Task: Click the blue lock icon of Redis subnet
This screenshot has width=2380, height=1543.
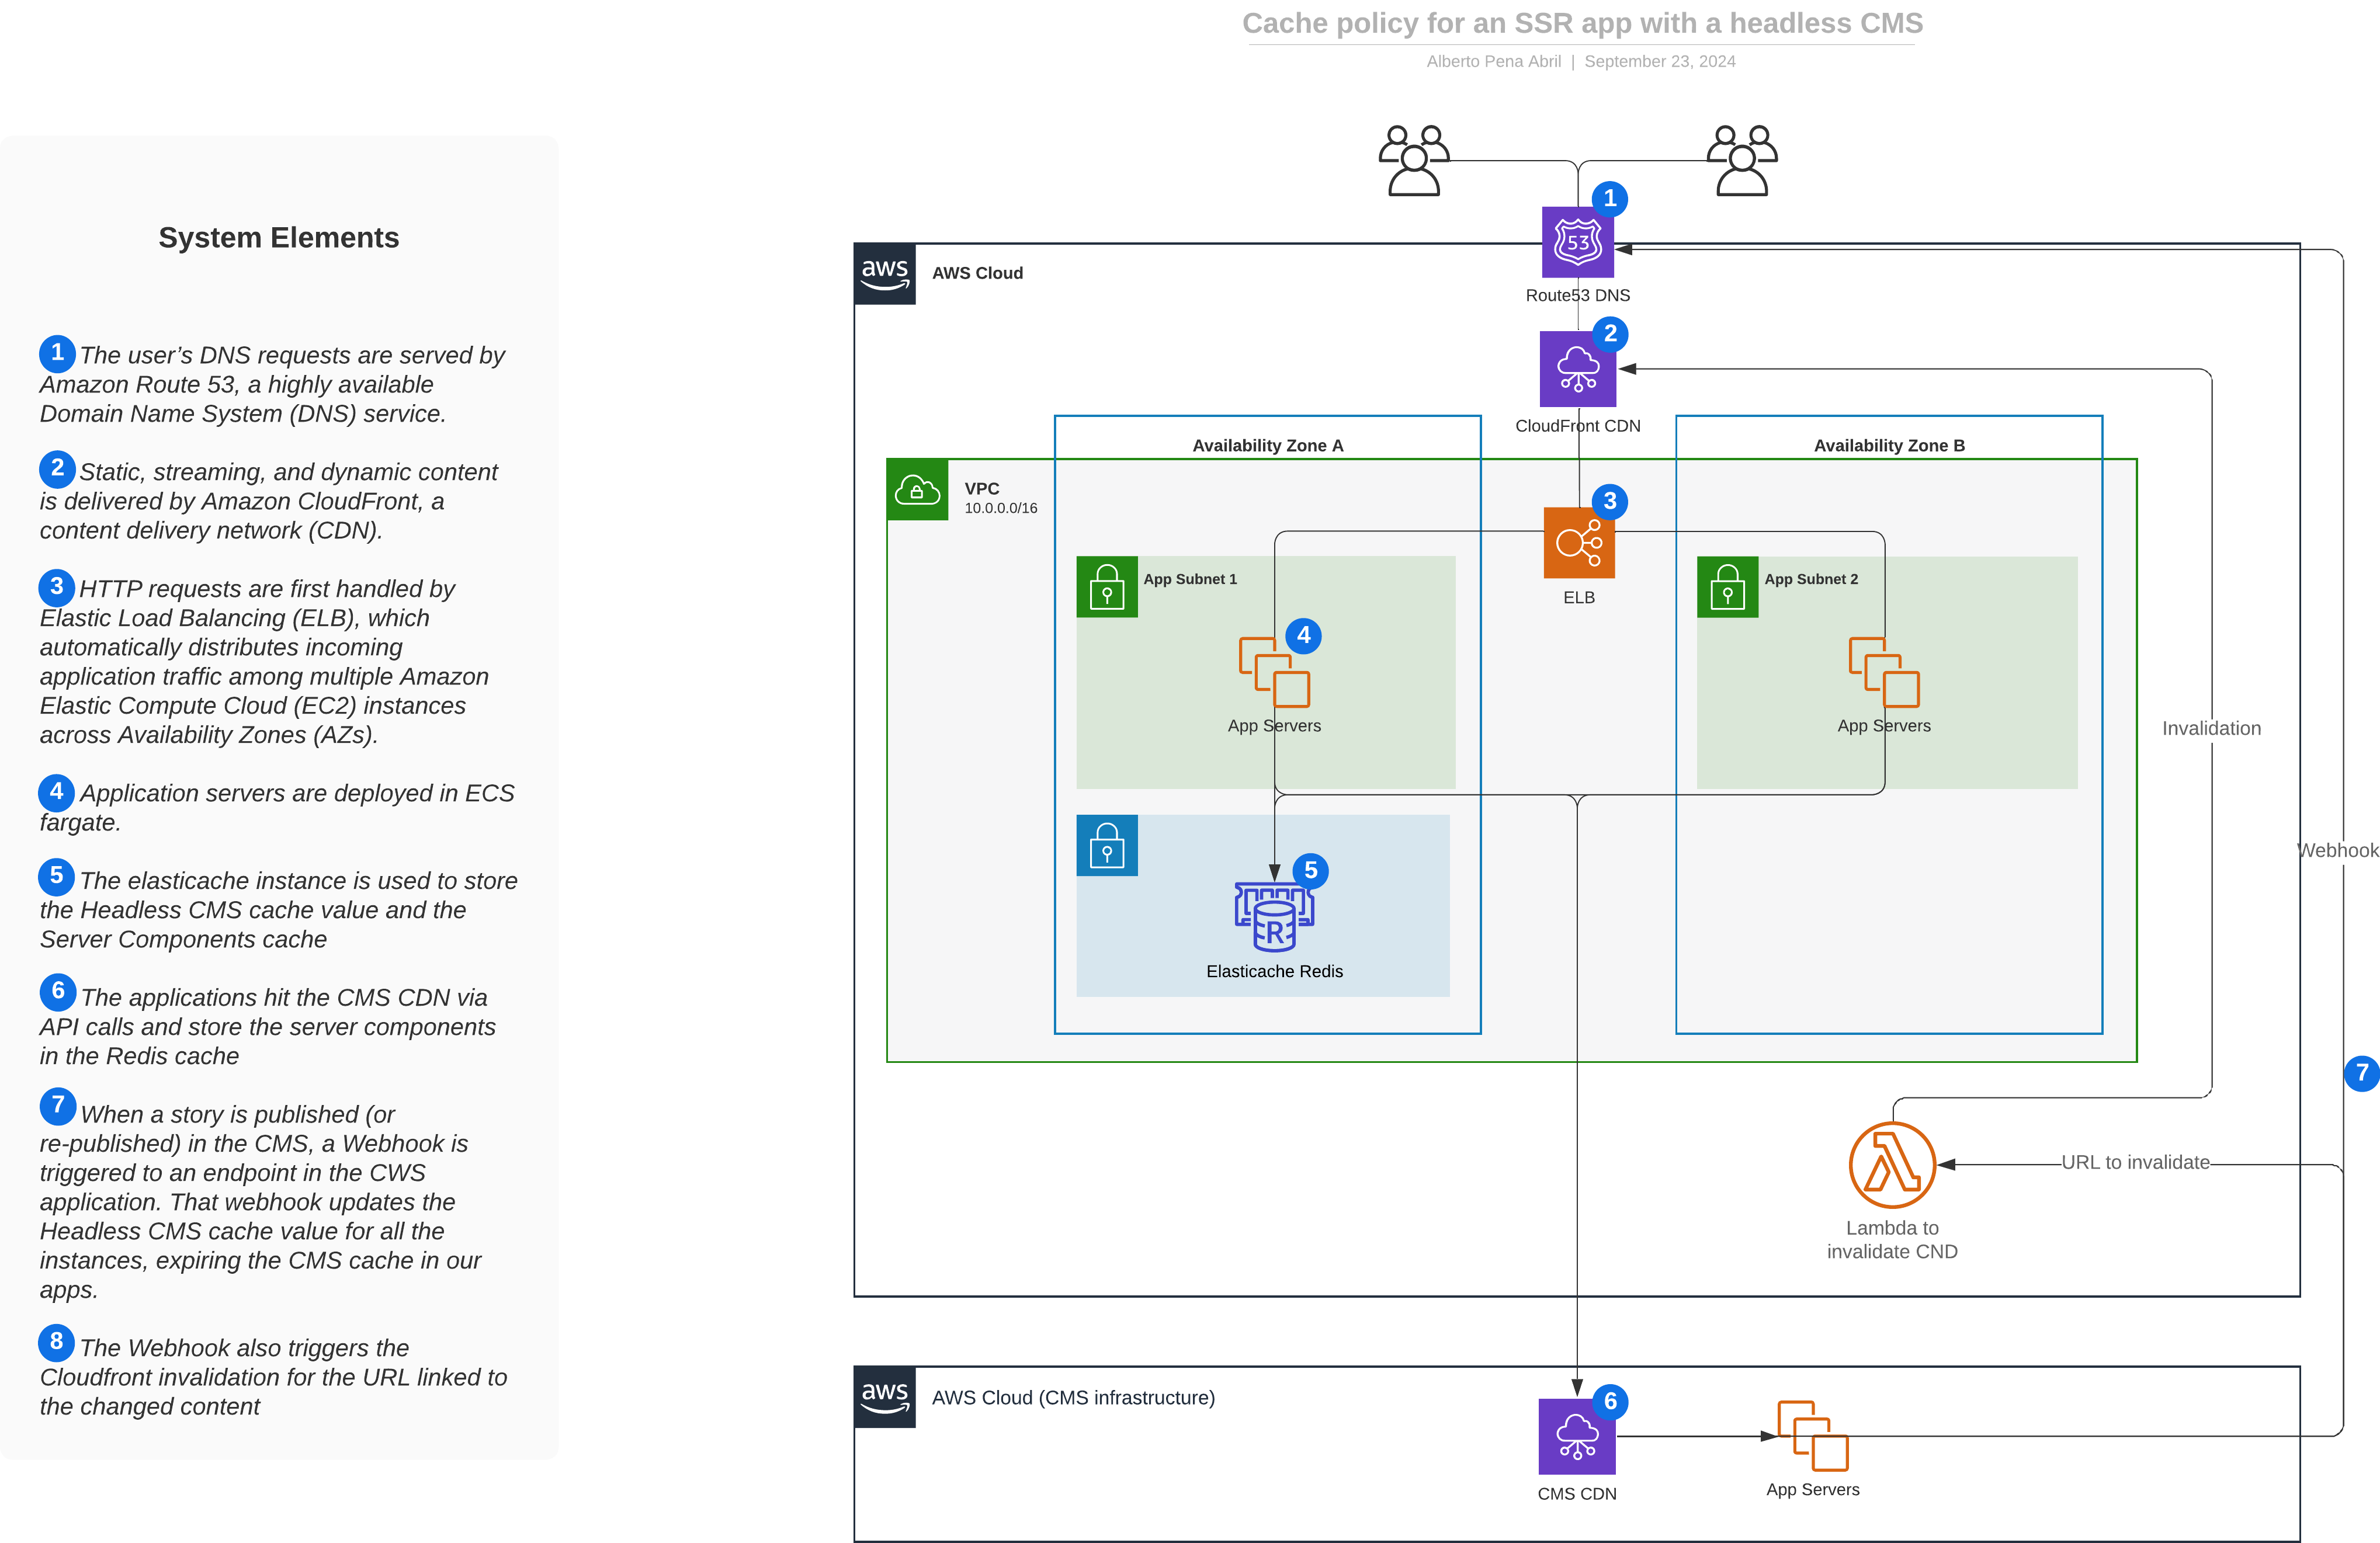Action: point(1107,845)
